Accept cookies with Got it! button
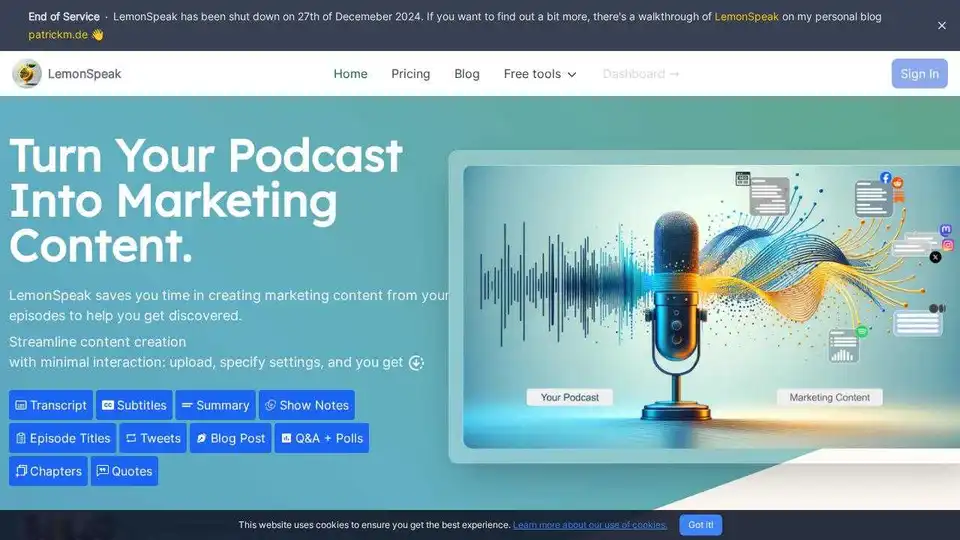 pyautogui.click(x=700, y=525)
